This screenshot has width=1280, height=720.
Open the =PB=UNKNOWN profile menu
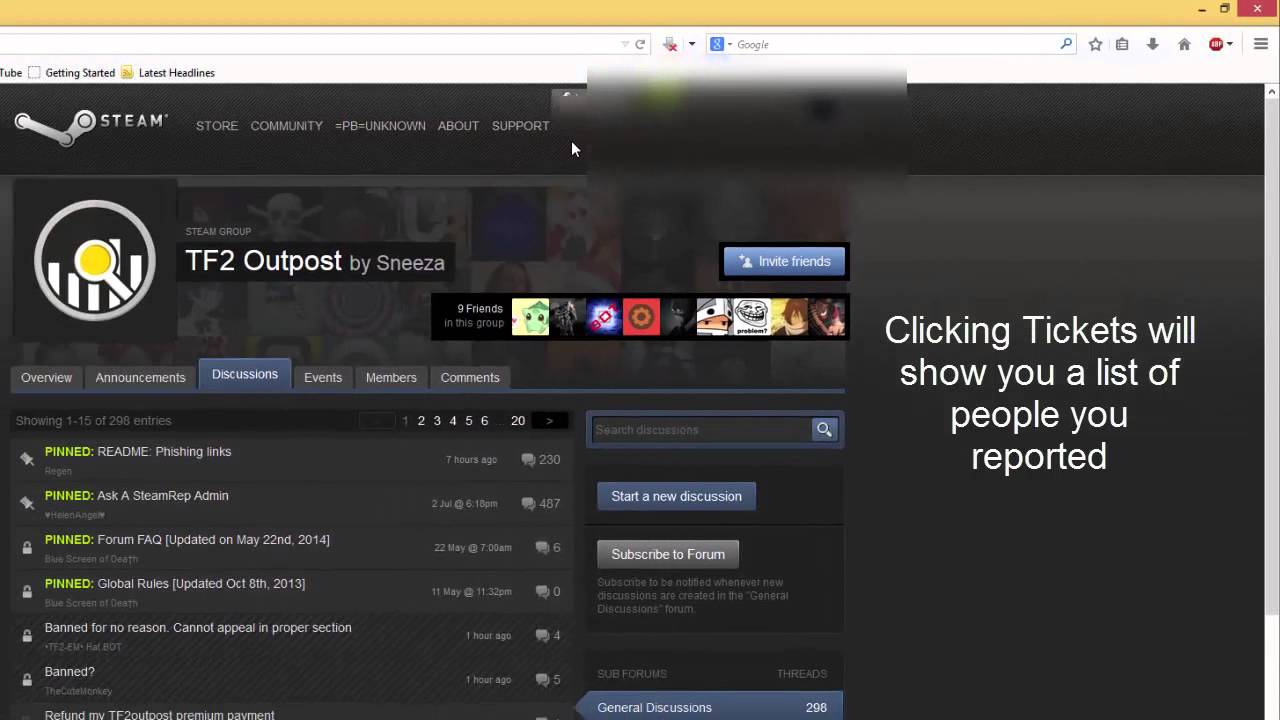(380, 126)
